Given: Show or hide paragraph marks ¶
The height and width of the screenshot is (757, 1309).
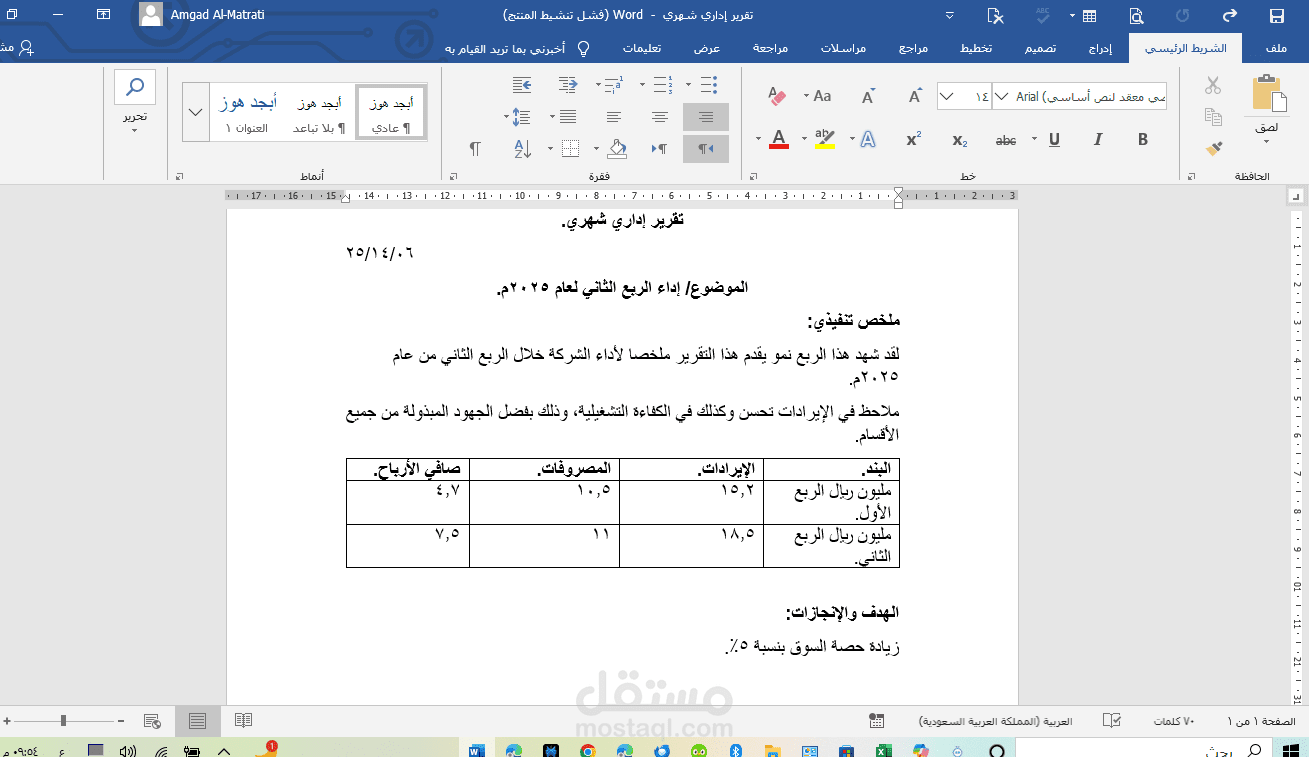Looking at the screenshot, I should (x=475, y=149).
